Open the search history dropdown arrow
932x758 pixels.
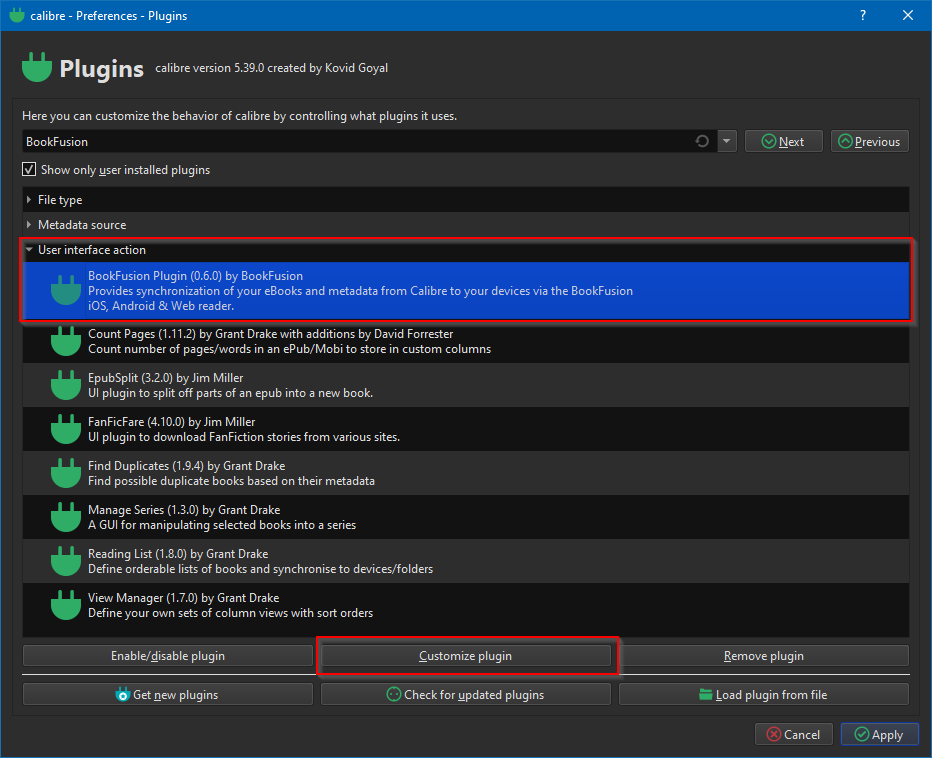click(x=726, y=141)
